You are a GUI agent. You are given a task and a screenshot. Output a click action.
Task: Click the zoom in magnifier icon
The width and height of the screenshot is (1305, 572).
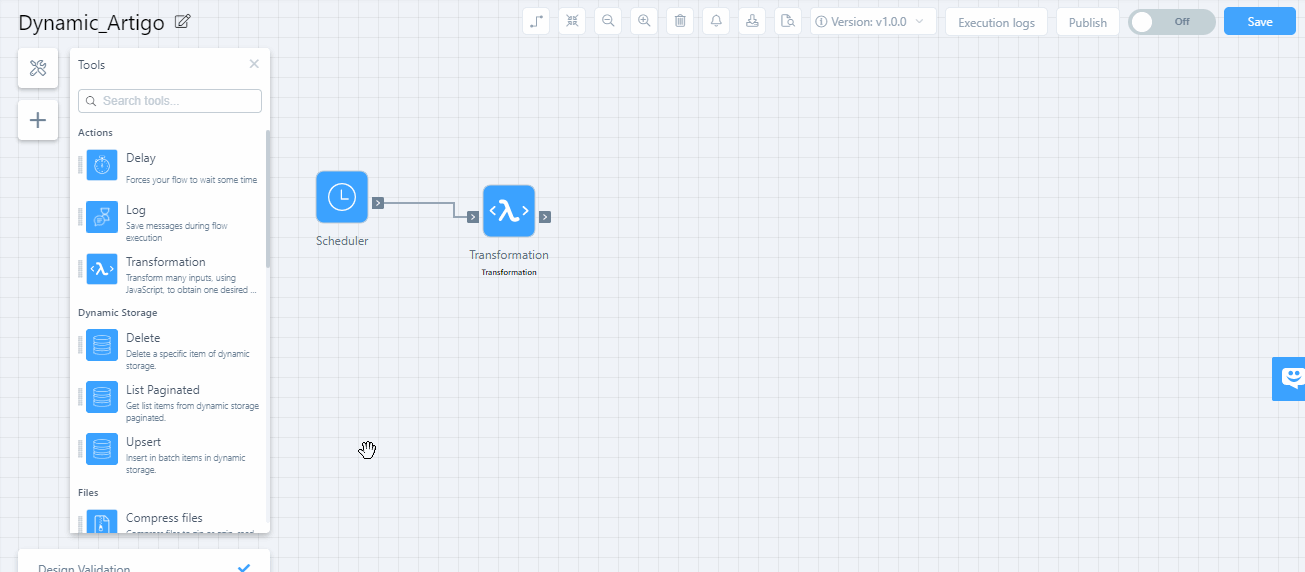[x=644, y=21]
